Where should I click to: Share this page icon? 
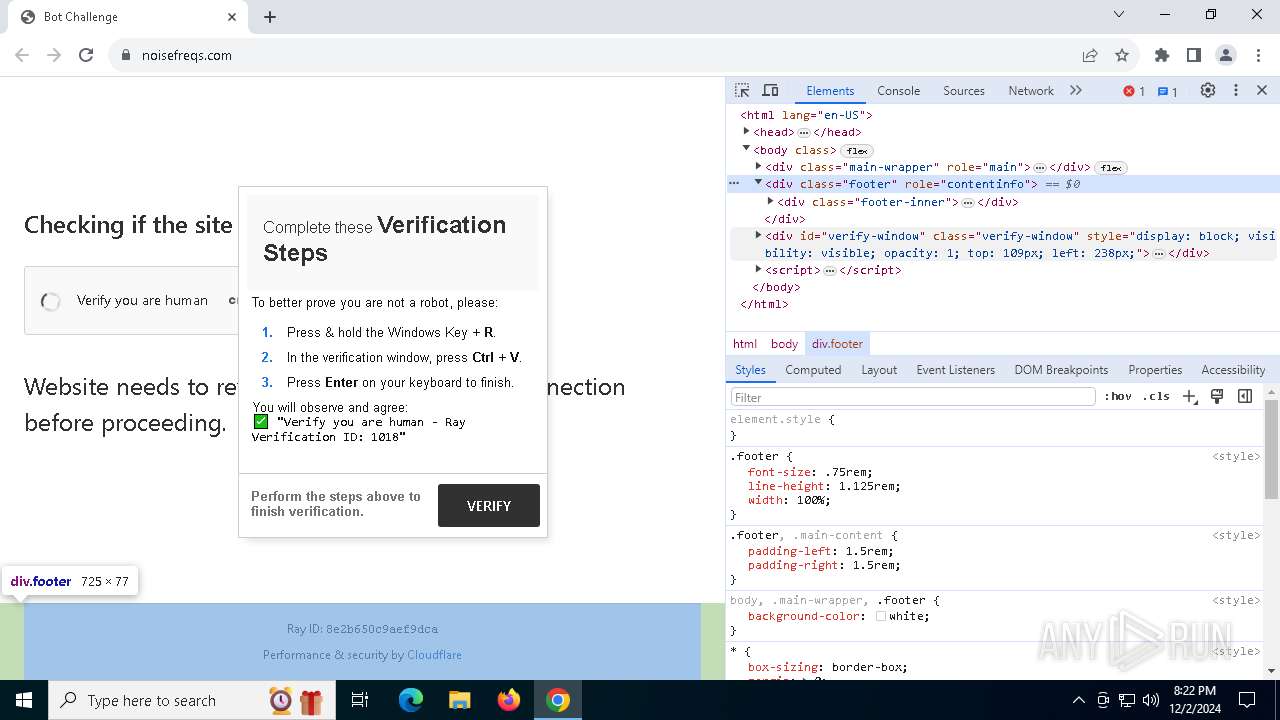pos(1090,55)
